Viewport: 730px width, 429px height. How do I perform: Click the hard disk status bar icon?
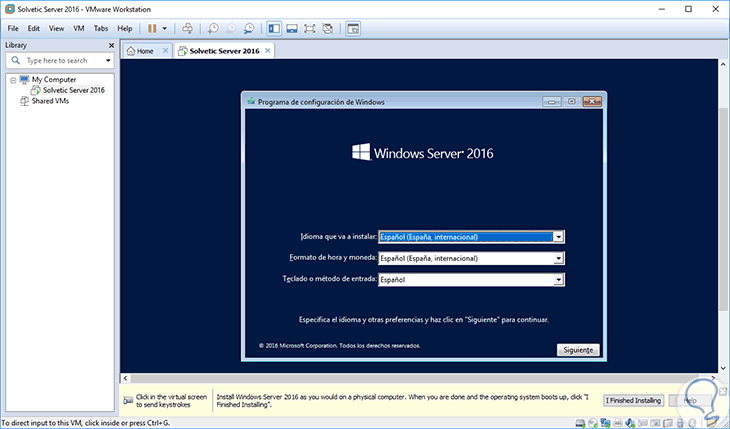click(x=580, y=423)
